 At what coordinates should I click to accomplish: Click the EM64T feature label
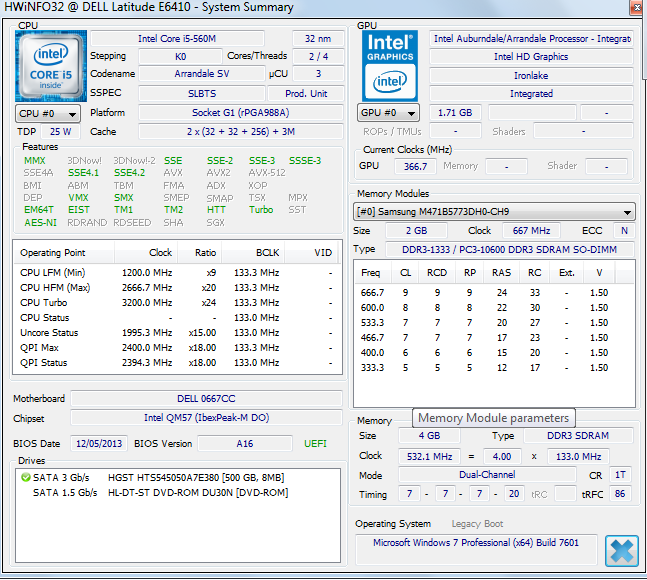pos(39,210)
